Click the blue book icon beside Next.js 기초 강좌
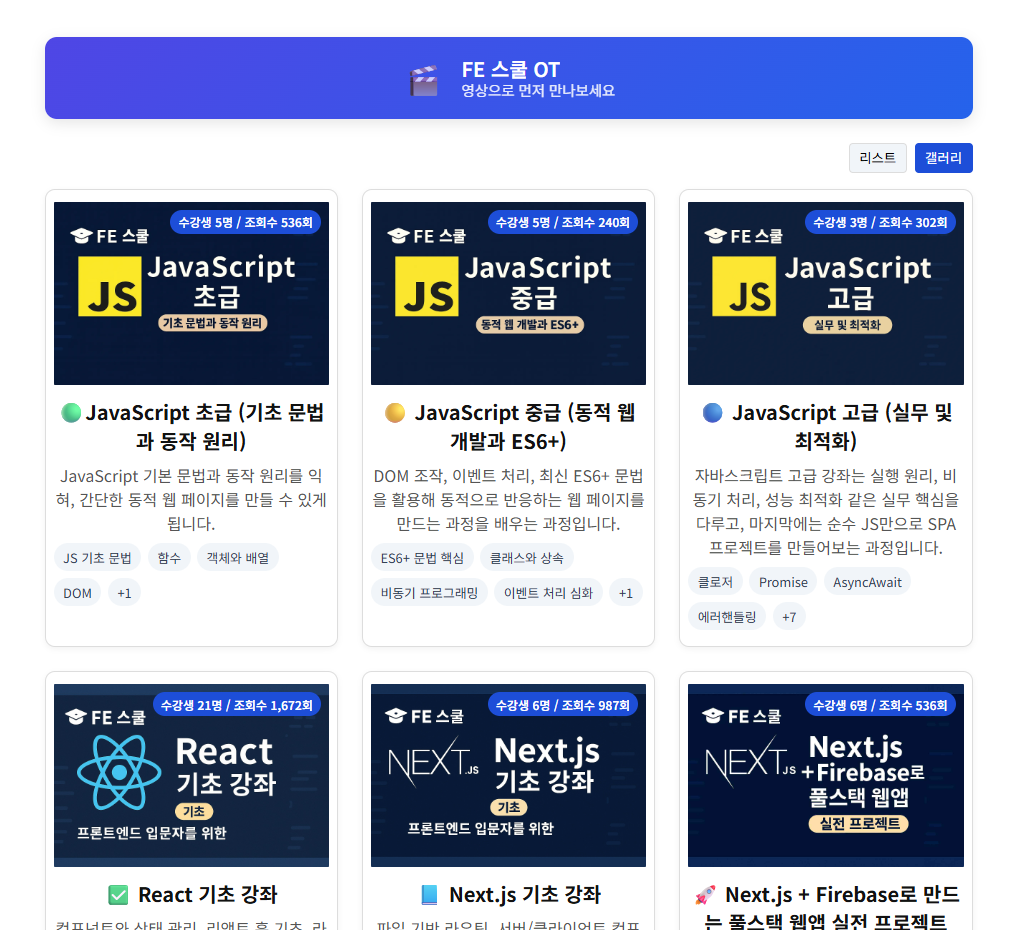The image size is (1014, 930). [429, 895]
